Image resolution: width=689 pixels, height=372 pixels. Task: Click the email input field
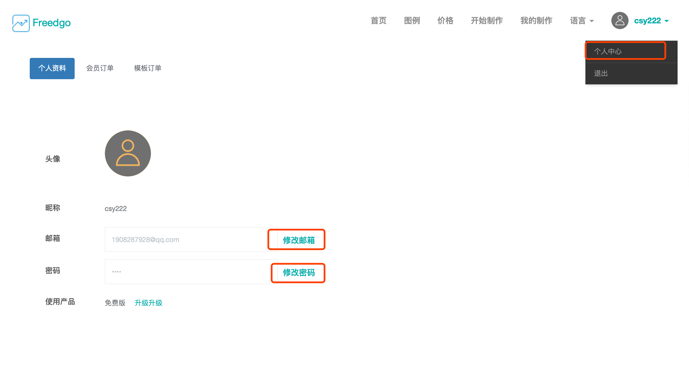pos(191,240)
